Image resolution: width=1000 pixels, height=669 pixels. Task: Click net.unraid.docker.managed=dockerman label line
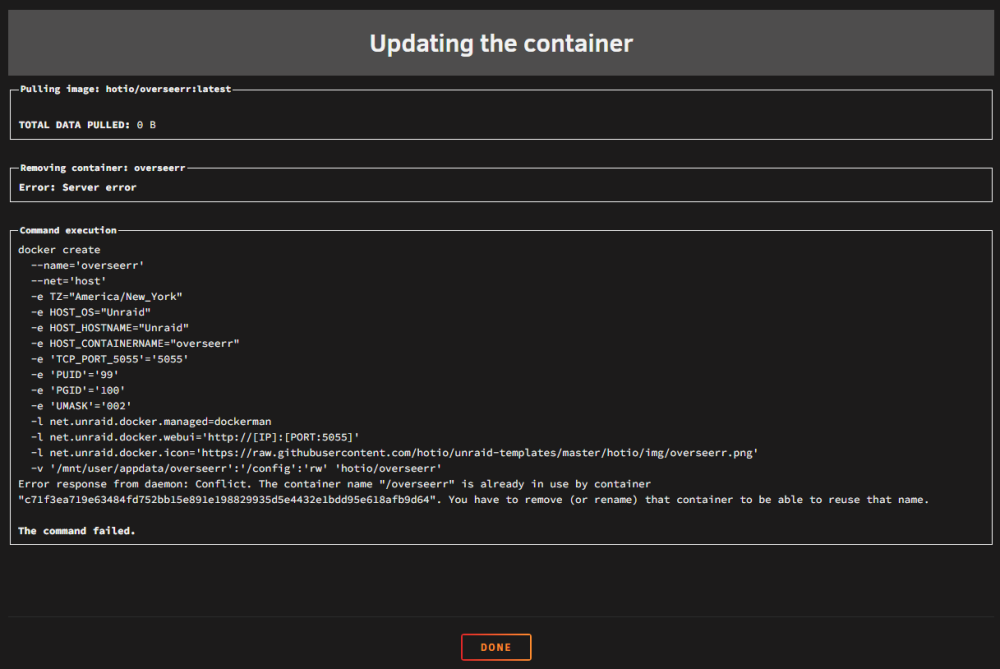tap(151, 422)
